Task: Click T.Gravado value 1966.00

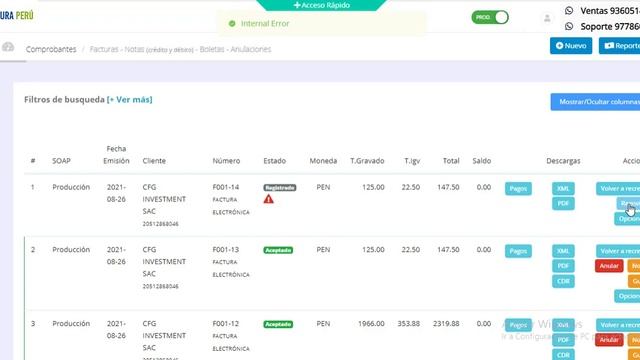Action: [x=371, y=323]
